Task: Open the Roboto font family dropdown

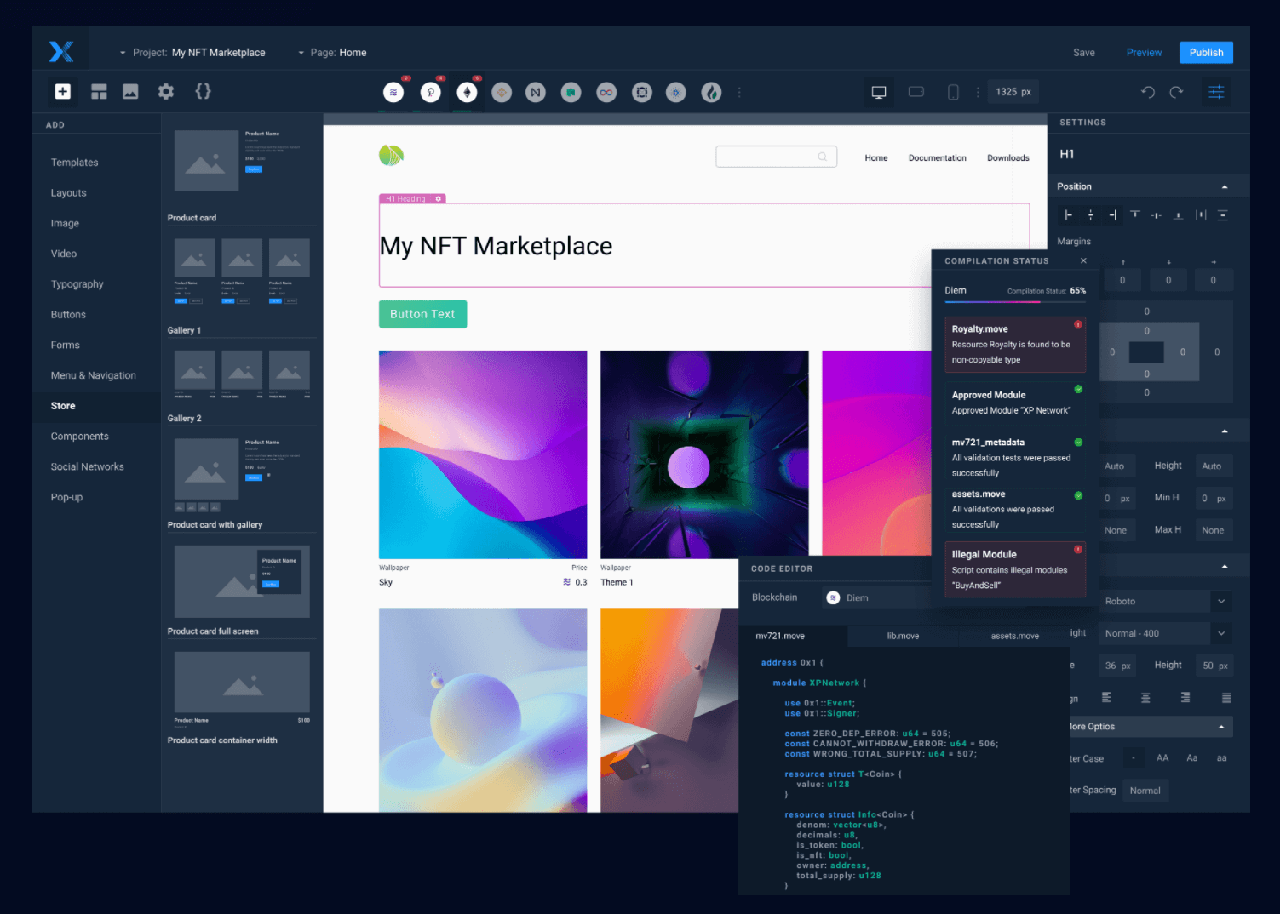Action: click(1164, 602)
